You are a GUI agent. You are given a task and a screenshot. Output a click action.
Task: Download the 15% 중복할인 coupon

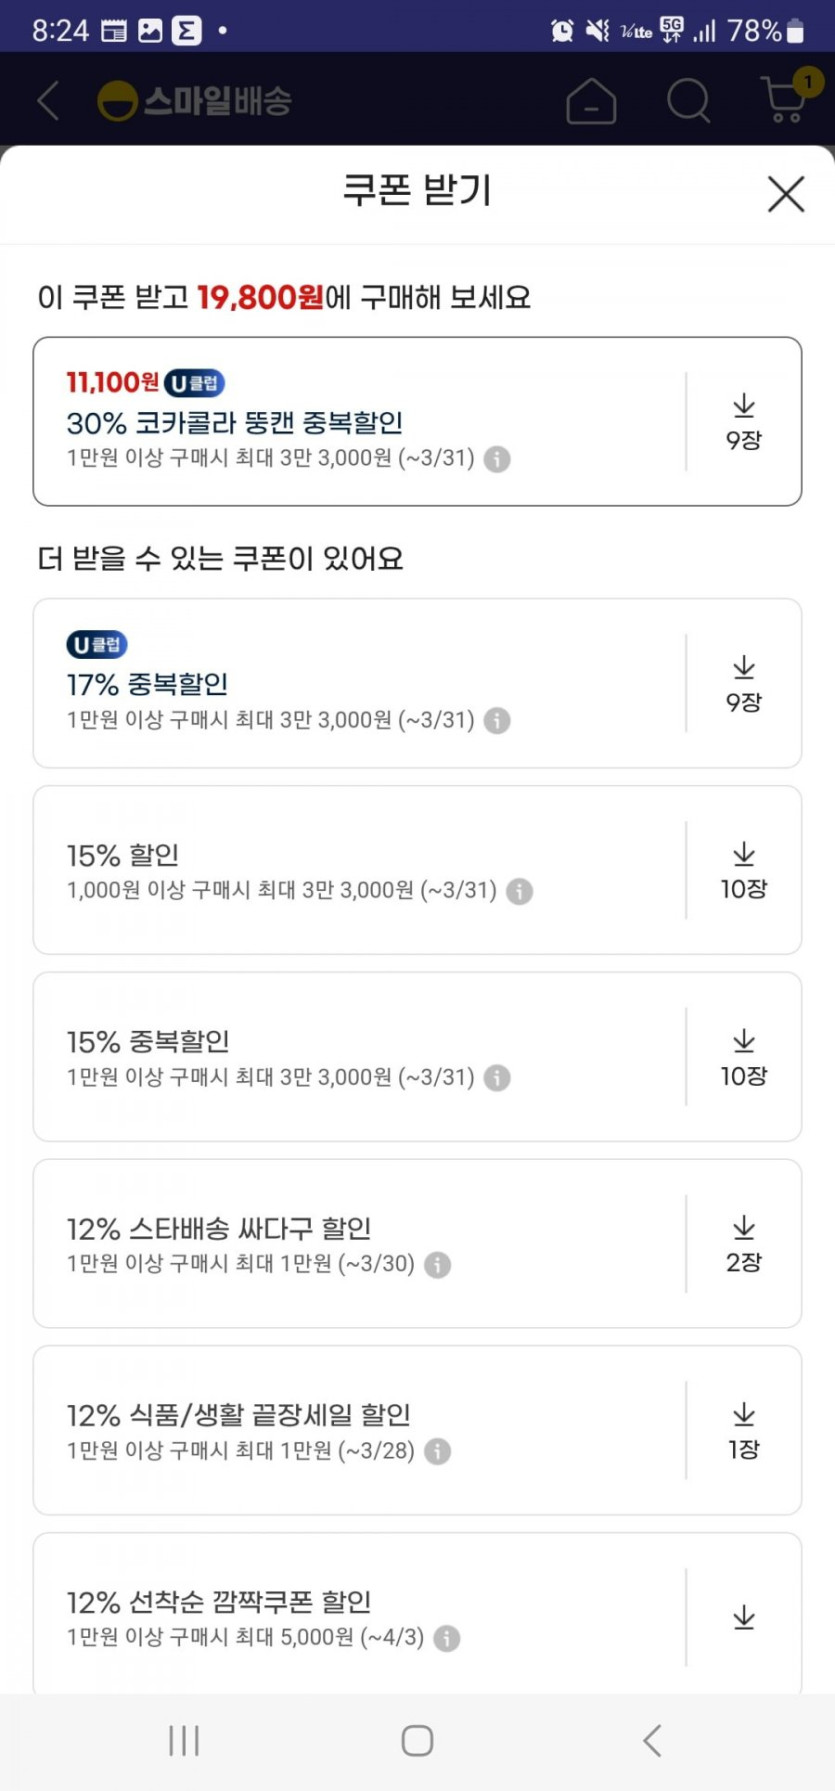(743, 1057)
